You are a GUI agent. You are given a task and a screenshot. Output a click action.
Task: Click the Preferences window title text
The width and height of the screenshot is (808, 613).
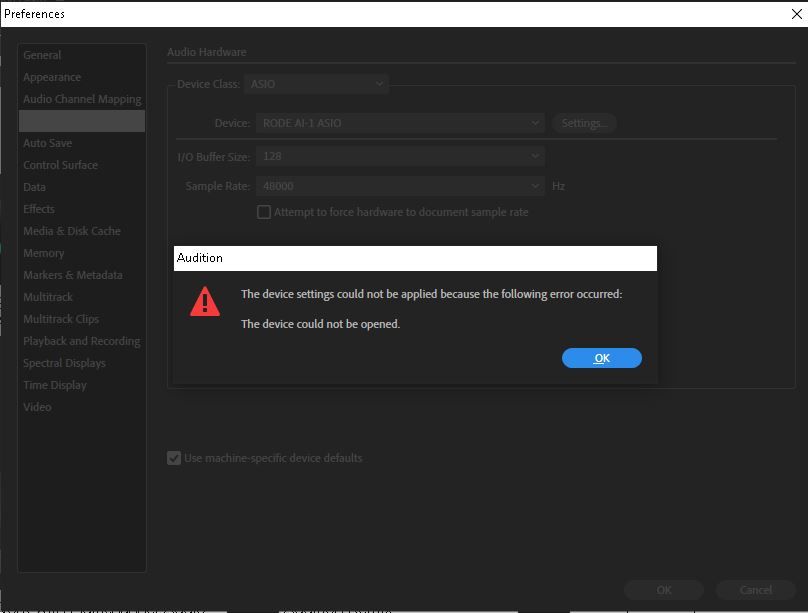coord(35,14)
